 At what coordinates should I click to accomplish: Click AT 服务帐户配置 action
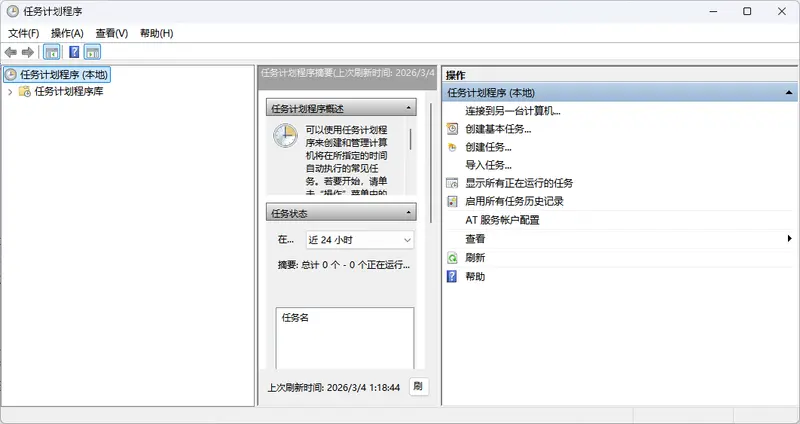pos(502,220)
